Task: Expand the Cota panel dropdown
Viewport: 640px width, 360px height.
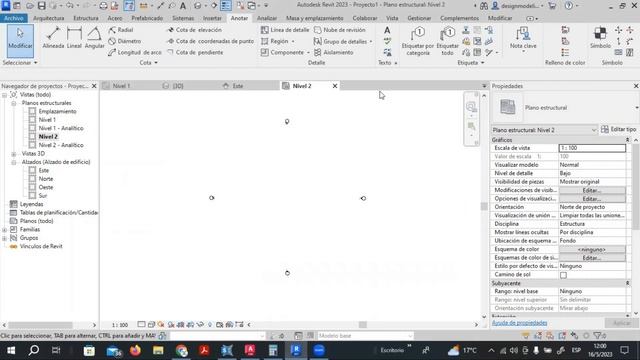Action: tap(156, 63)
